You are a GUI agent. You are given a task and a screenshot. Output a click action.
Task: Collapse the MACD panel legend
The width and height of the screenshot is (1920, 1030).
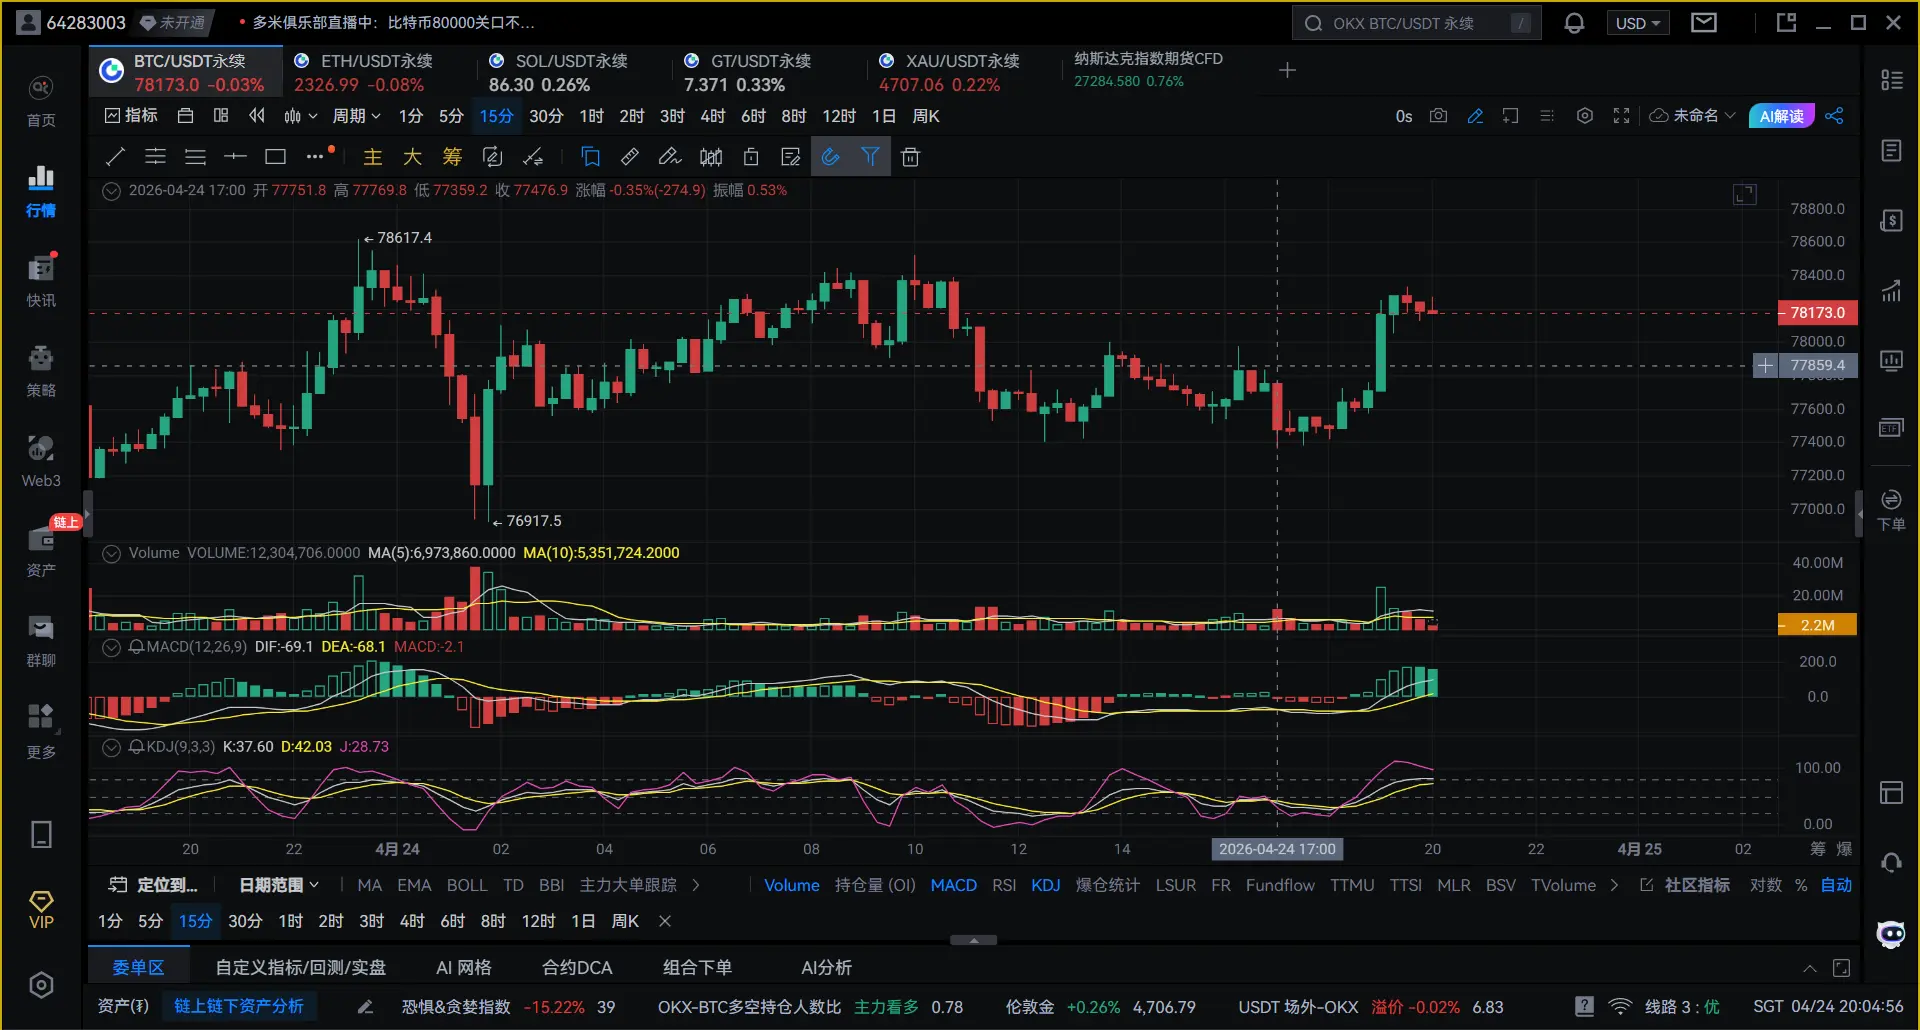coord(112,647)
